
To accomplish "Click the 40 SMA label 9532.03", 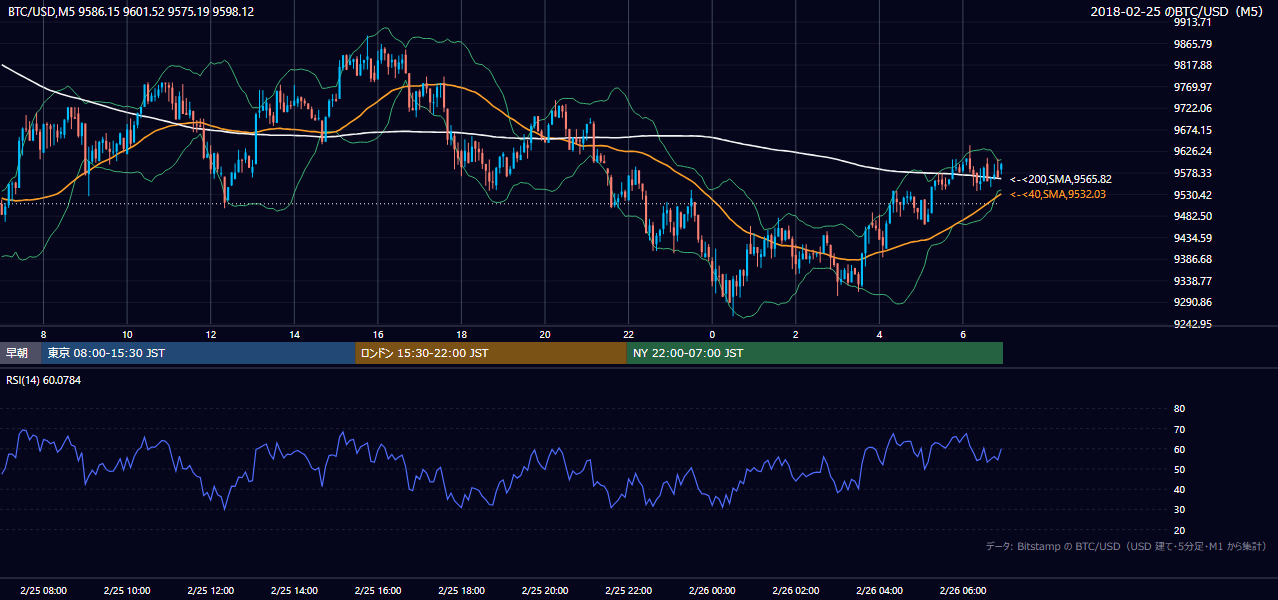I will (x=1058, y=194).
